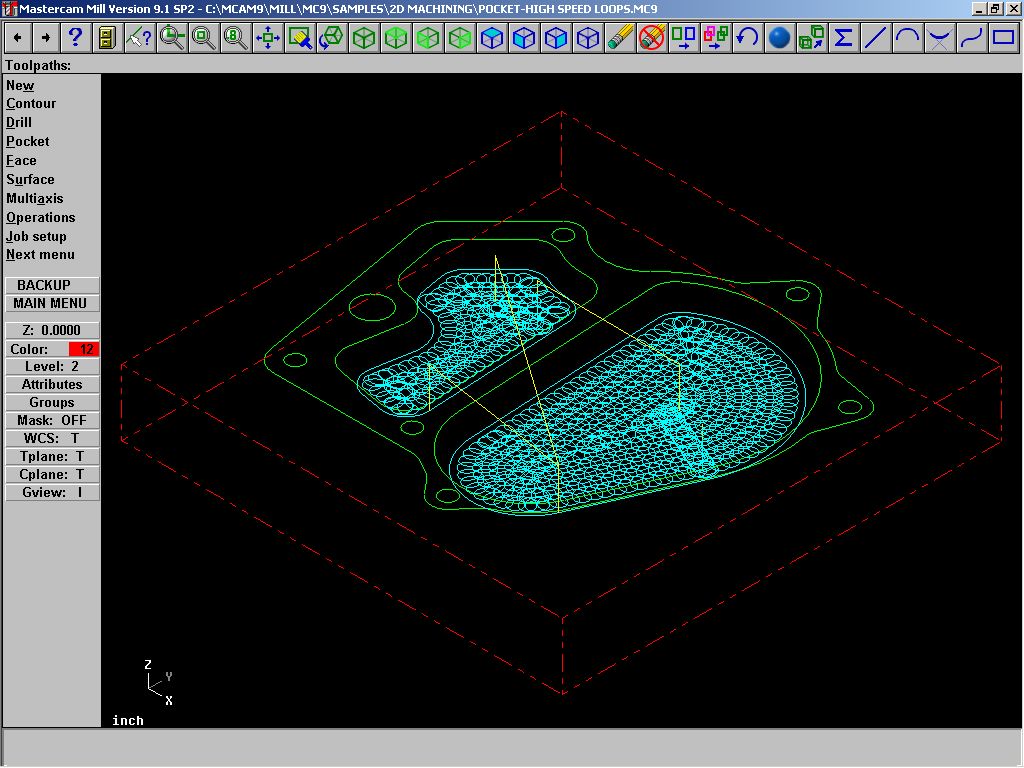1024x768 pixels.
Task: Open the file cabinet File icon
Action: [107, 38]
